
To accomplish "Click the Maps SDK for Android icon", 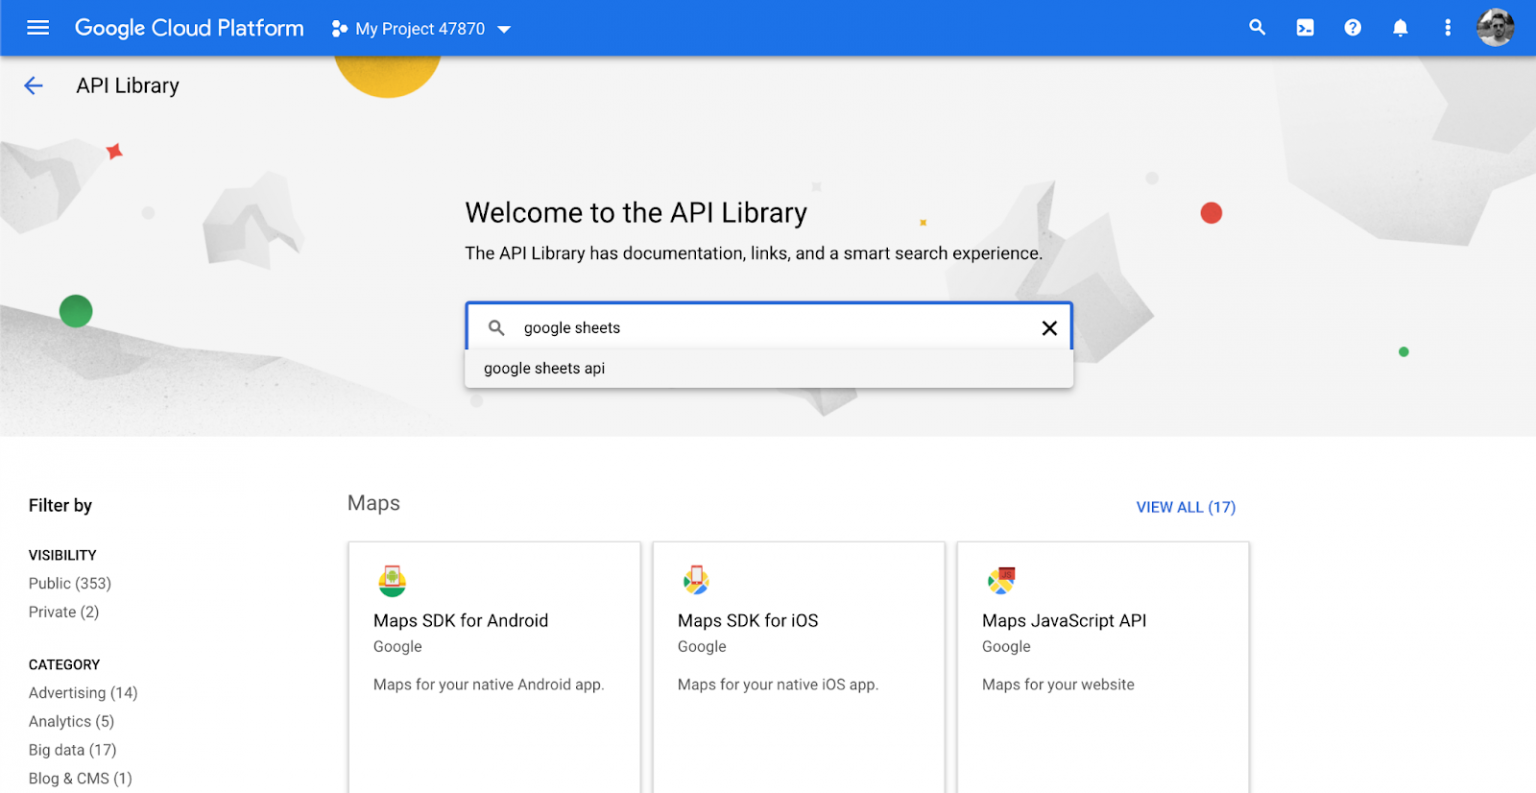I will 392,580.
